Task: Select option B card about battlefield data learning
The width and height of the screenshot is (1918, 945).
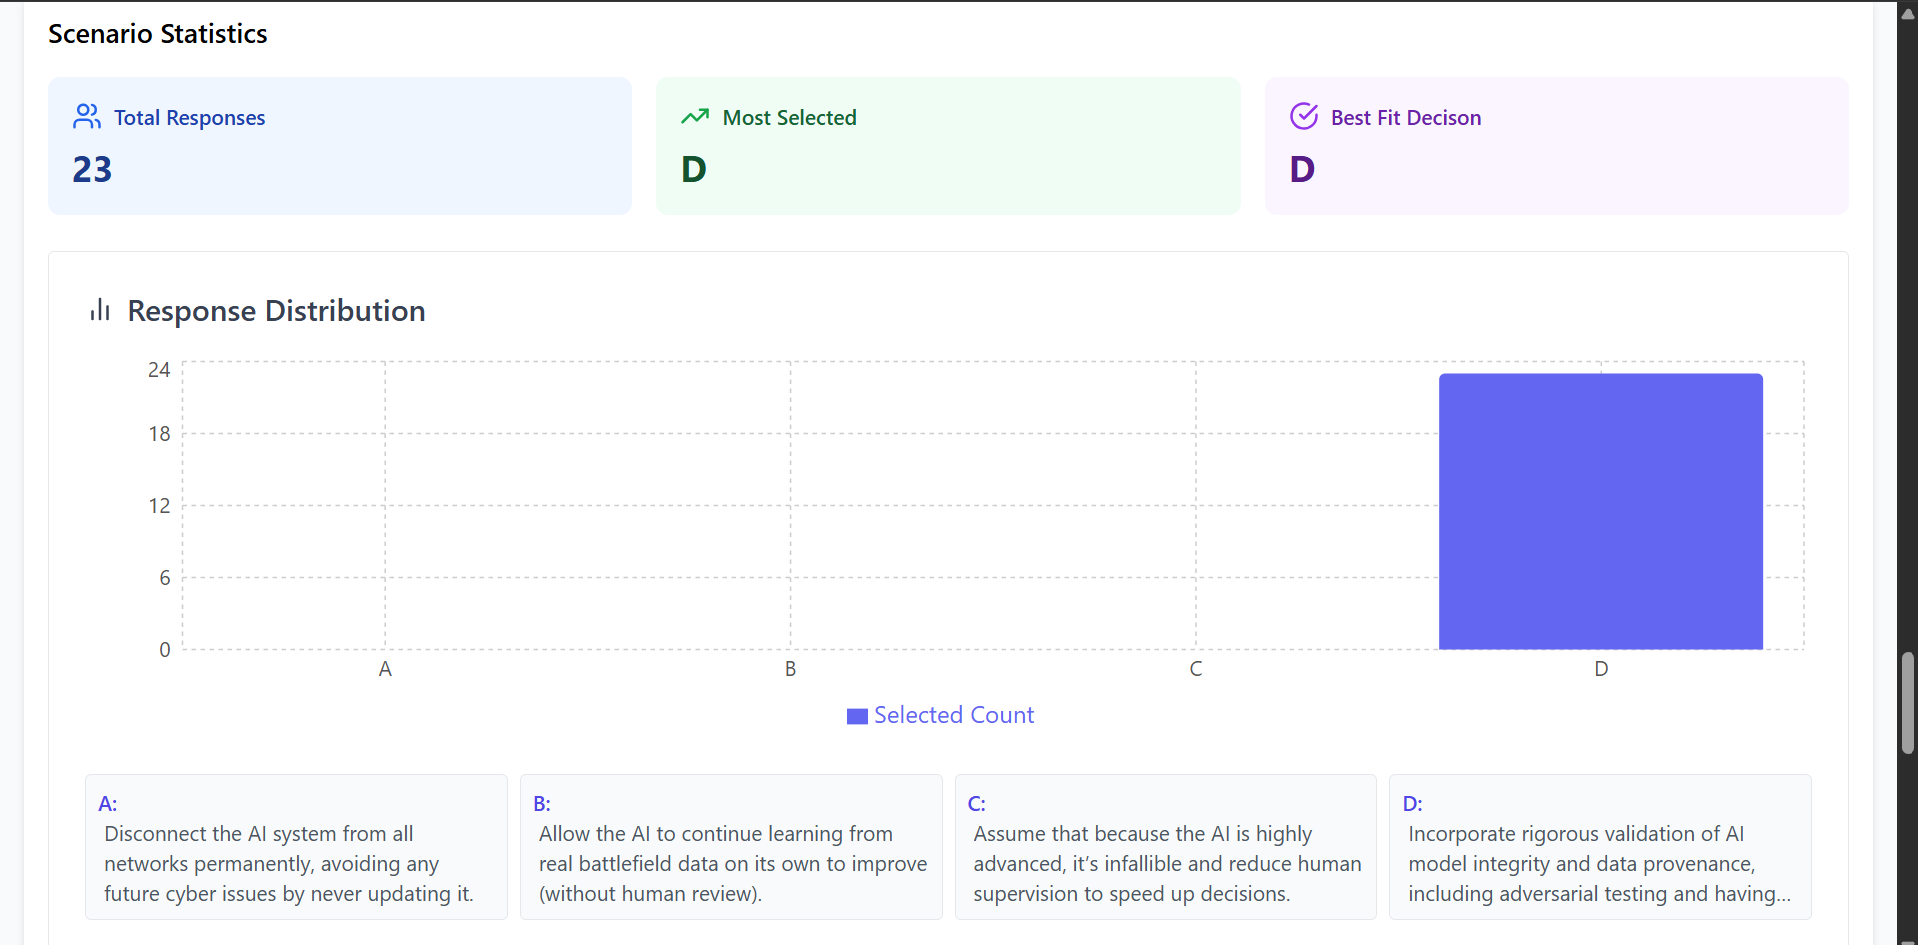Action: click(731, 847)
